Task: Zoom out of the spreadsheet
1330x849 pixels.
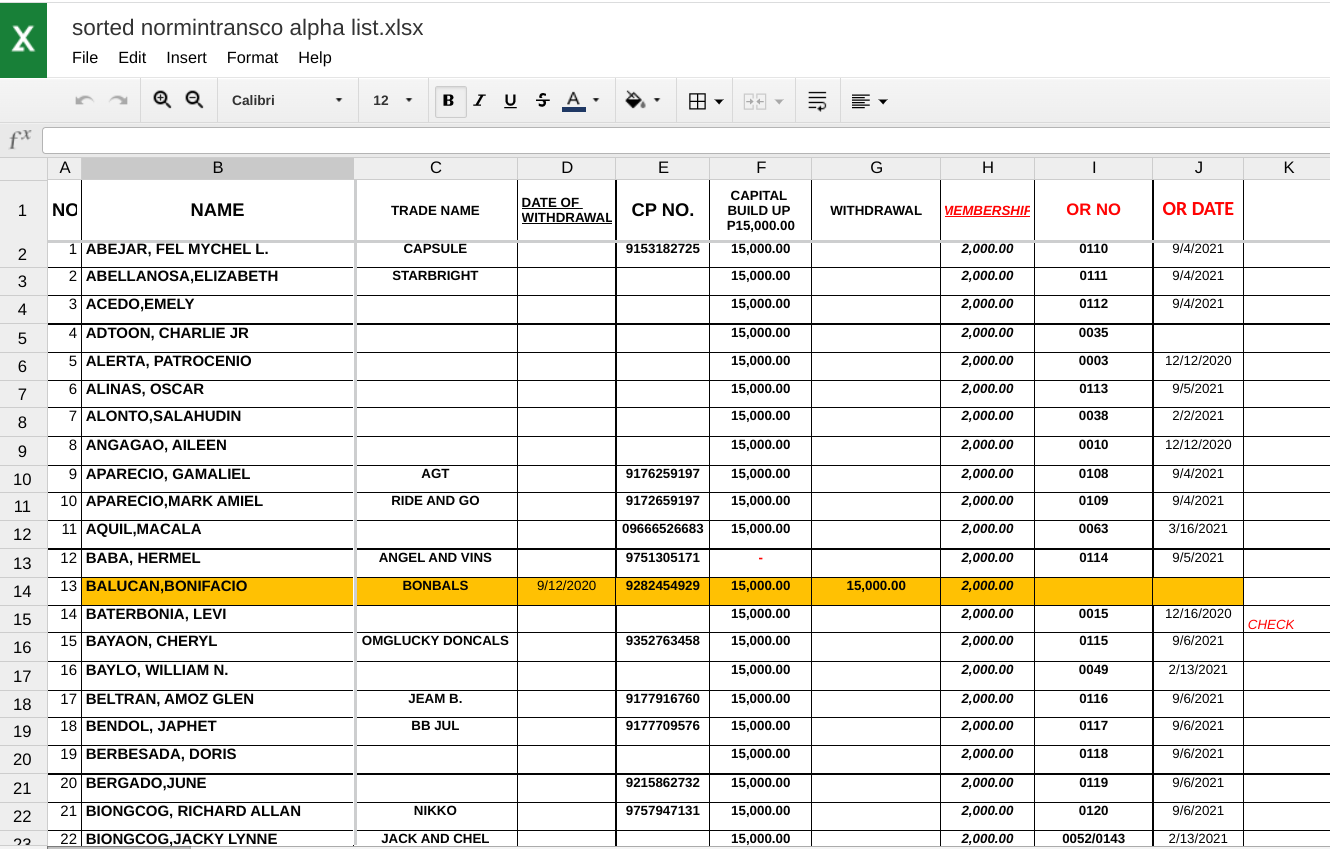Action: click(194, 100)
